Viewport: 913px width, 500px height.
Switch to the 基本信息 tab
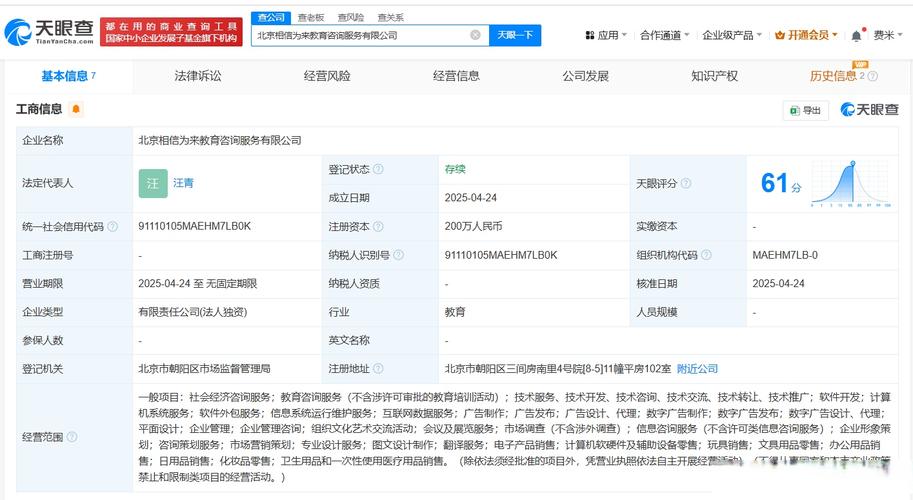coord(68,76)
